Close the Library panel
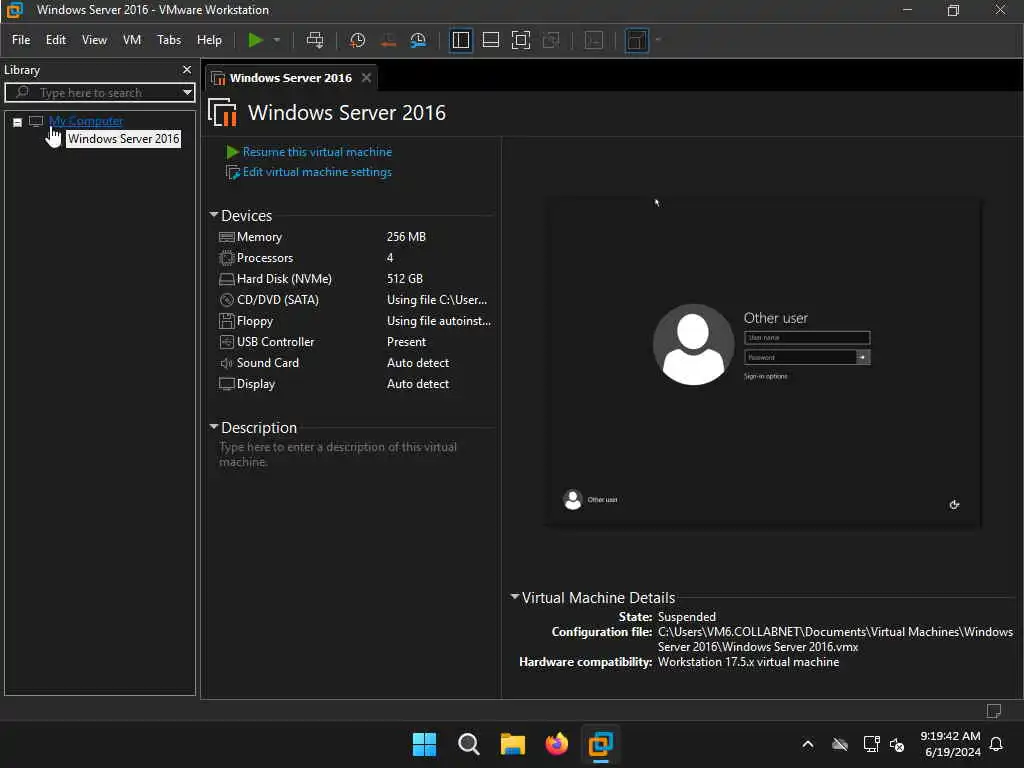The image size is (1024, 768). point(187,69)
